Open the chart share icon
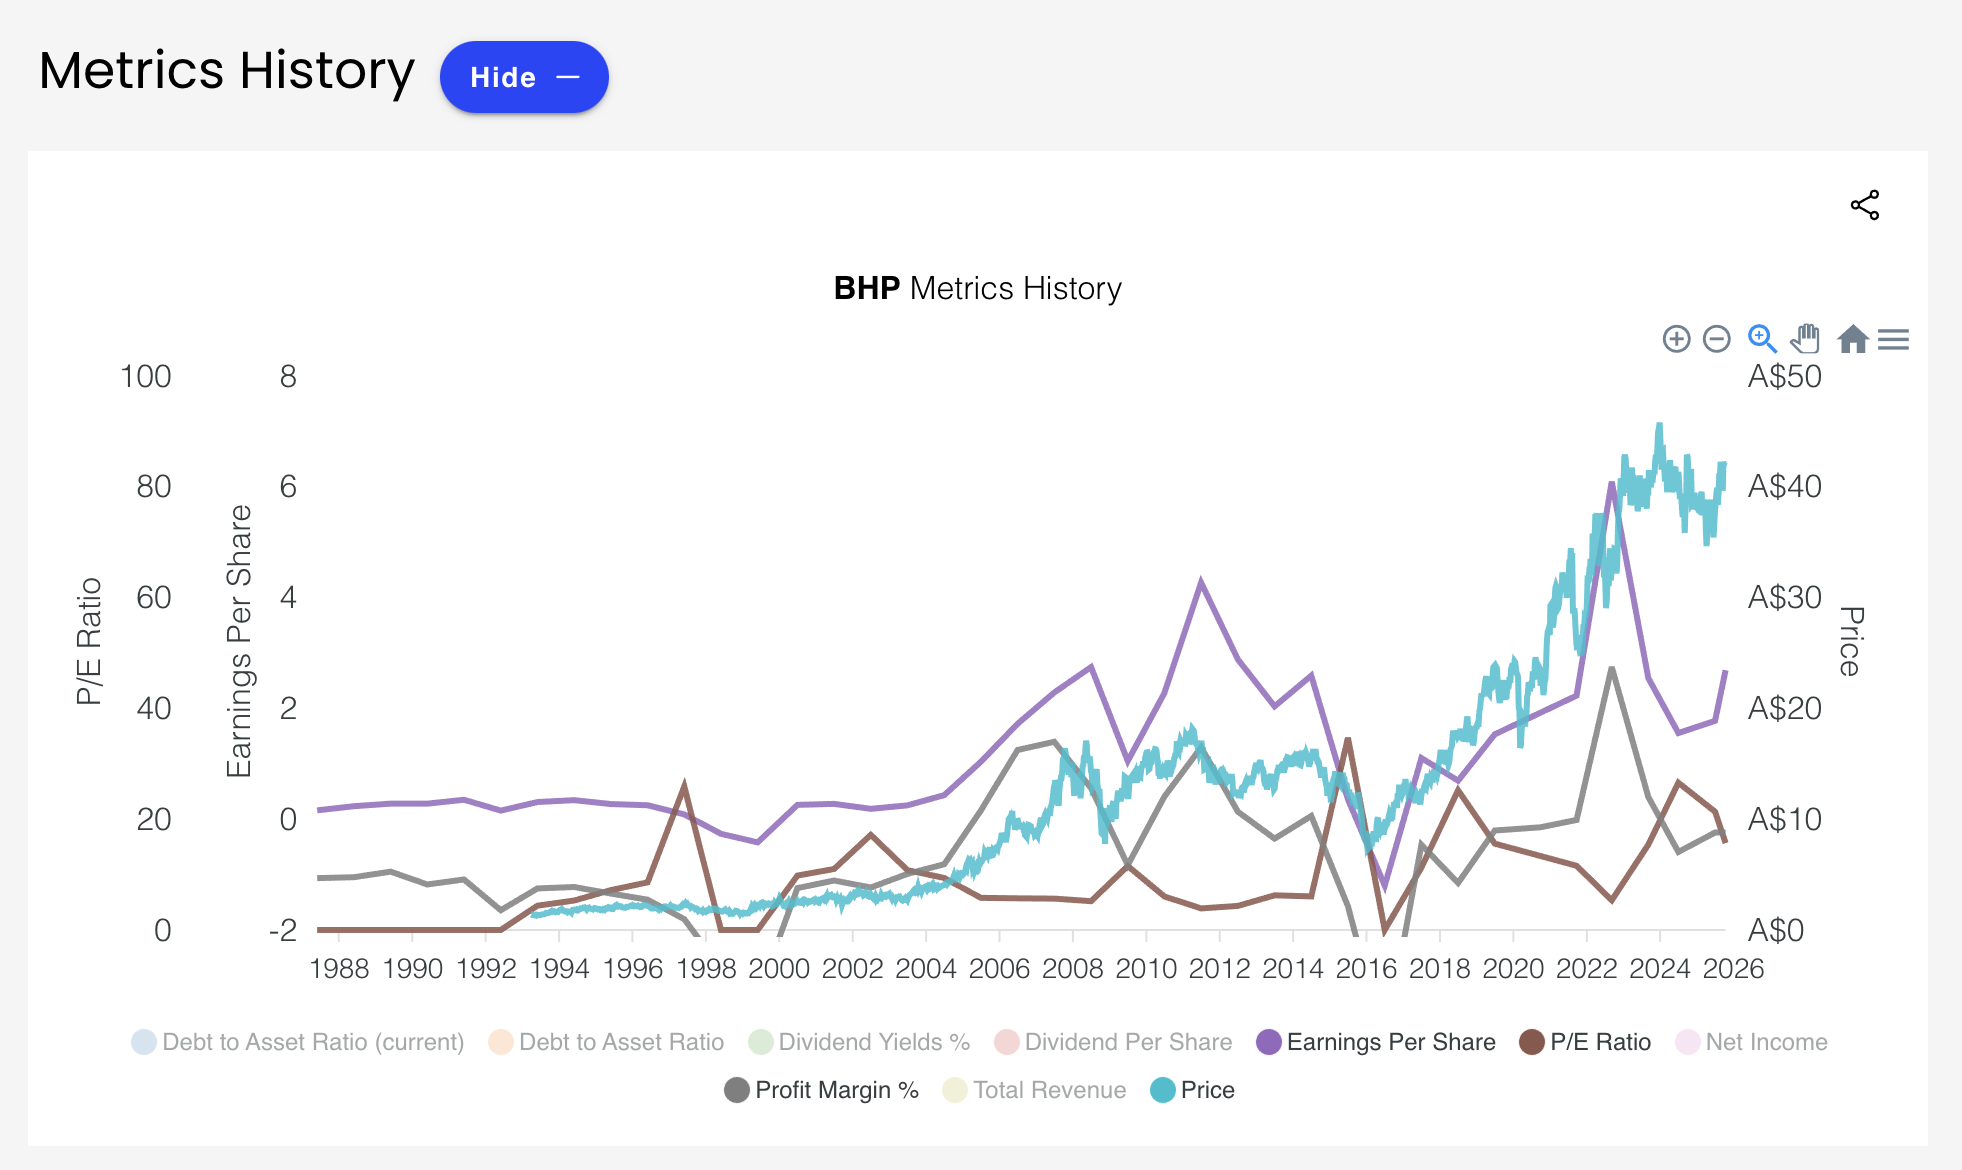 (1866, 206)
